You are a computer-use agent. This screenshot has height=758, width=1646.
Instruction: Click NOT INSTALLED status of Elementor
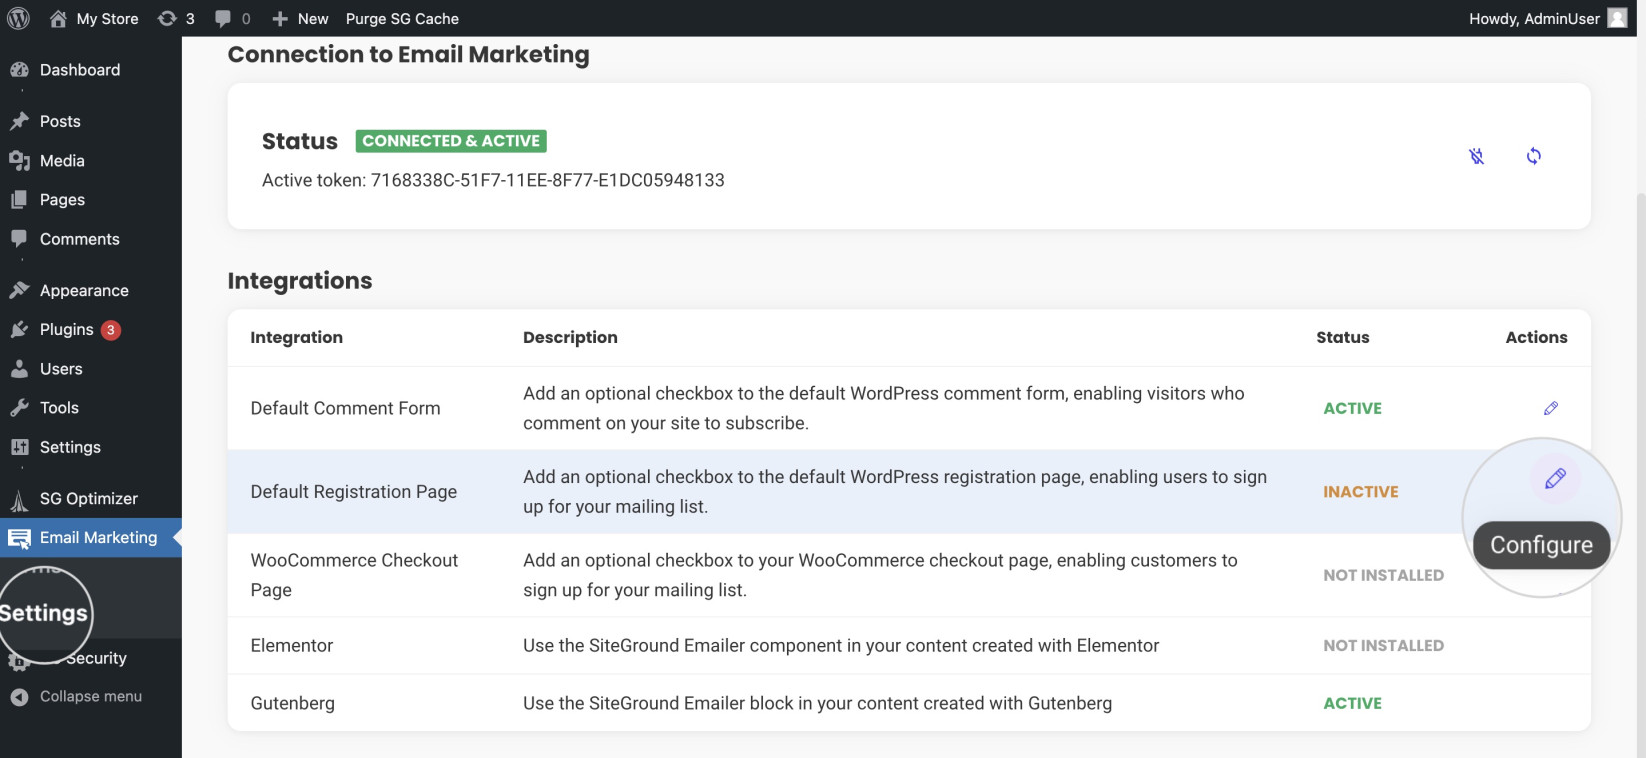[x=1384, y=646]
